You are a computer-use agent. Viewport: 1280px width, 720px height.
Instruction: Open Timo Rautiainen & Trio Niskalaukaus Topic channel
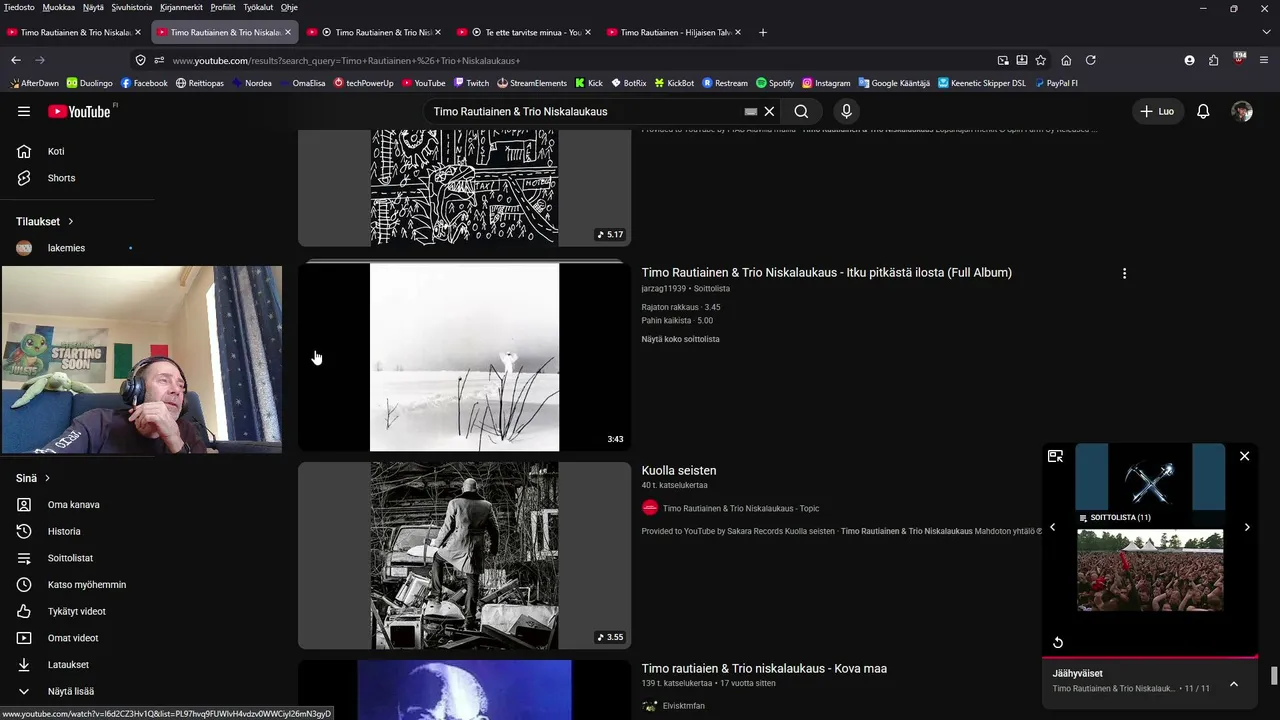click(x=741, y=508)
